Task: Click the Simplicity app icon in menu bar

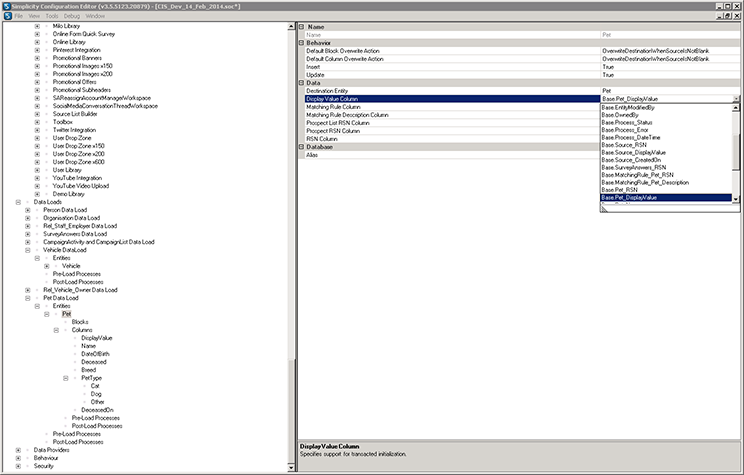Action: pos(7,16)
